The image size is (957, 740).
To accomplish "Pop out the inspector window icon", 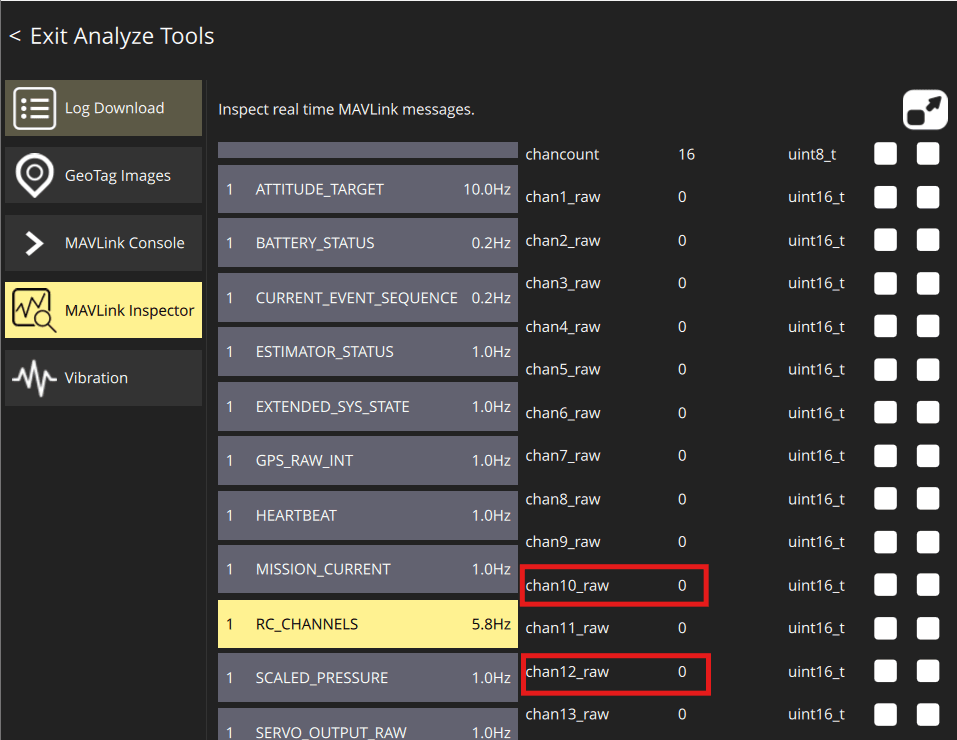I will [x=925, y=110].
